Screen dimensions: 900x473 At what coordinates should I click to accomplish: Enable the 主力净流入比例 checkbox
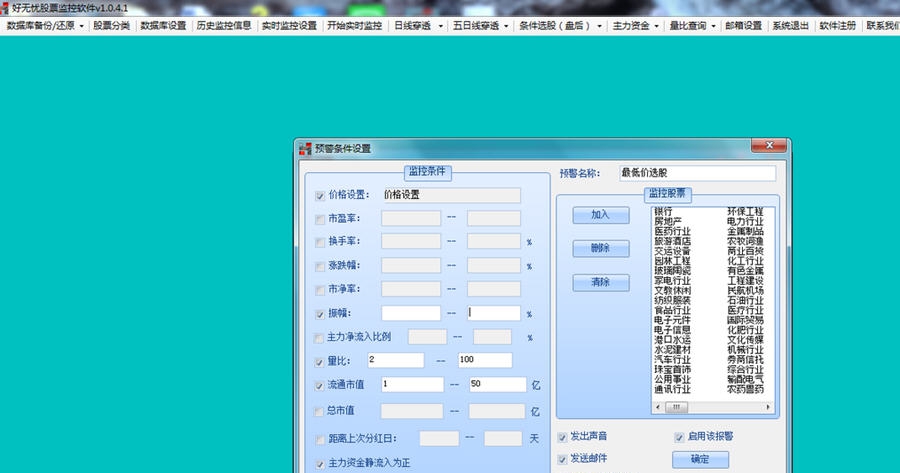(x=319, y=338)
